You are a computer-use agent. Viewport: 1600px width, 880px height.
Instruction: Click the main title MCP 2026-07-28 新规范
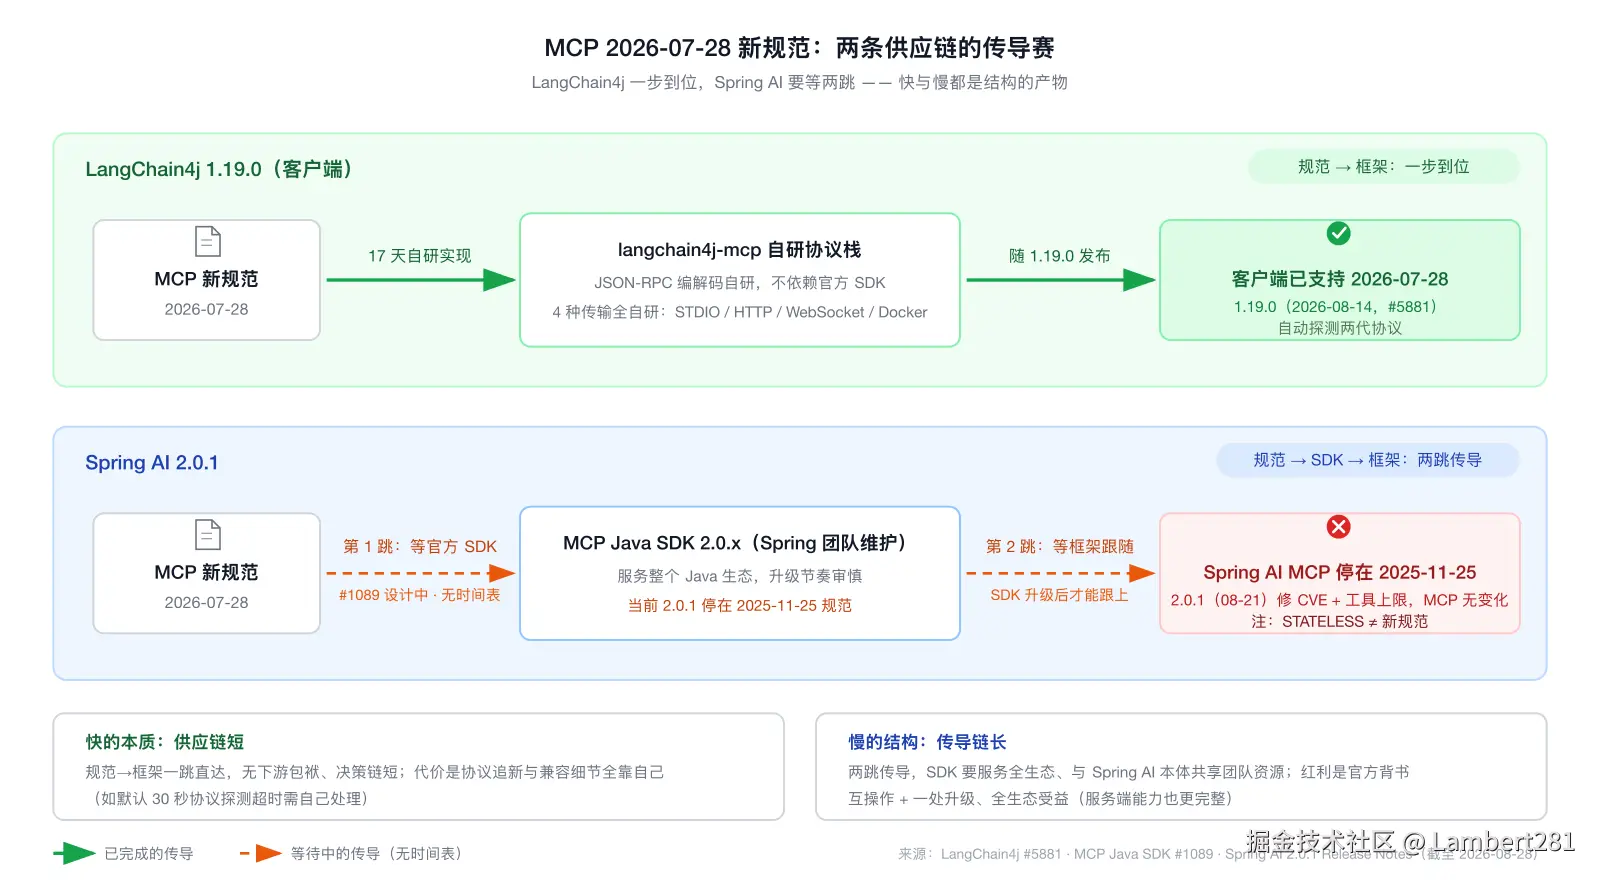(x=800, y=48)
